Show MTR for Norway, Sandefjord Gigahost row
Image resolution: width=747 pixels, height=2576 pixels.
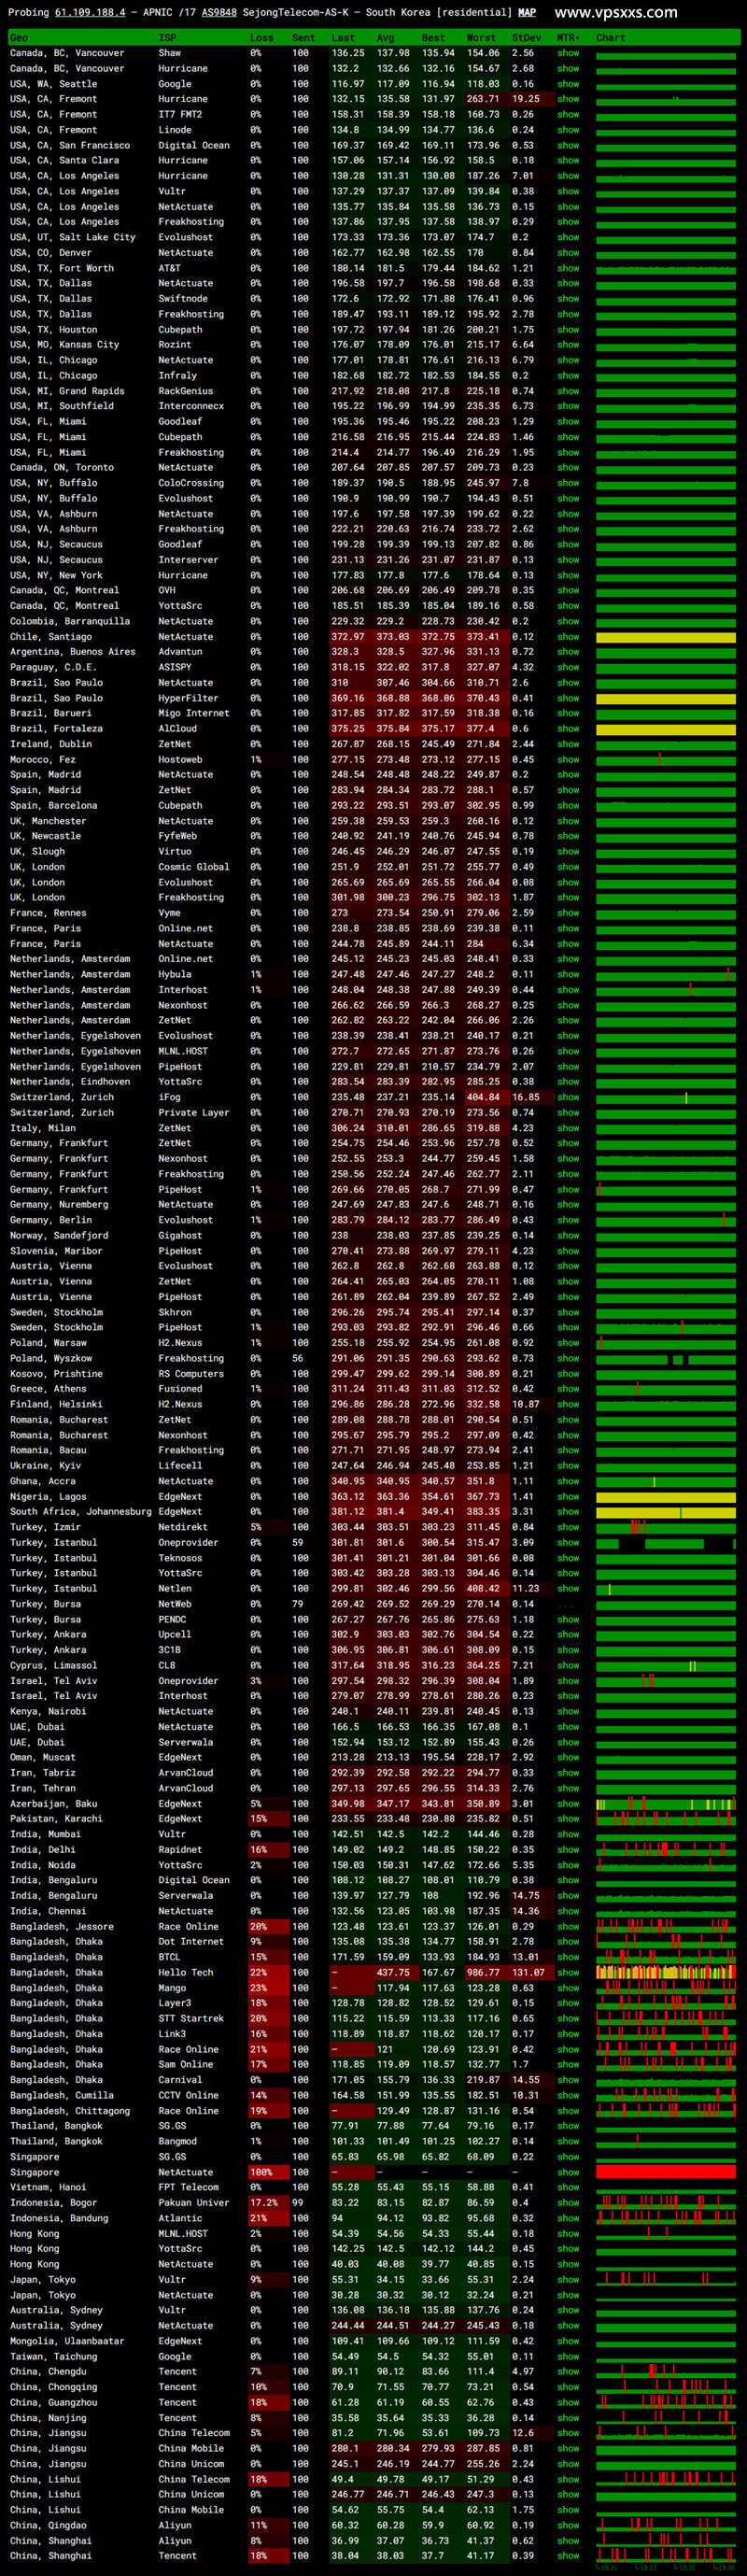tap(568, 1235)
